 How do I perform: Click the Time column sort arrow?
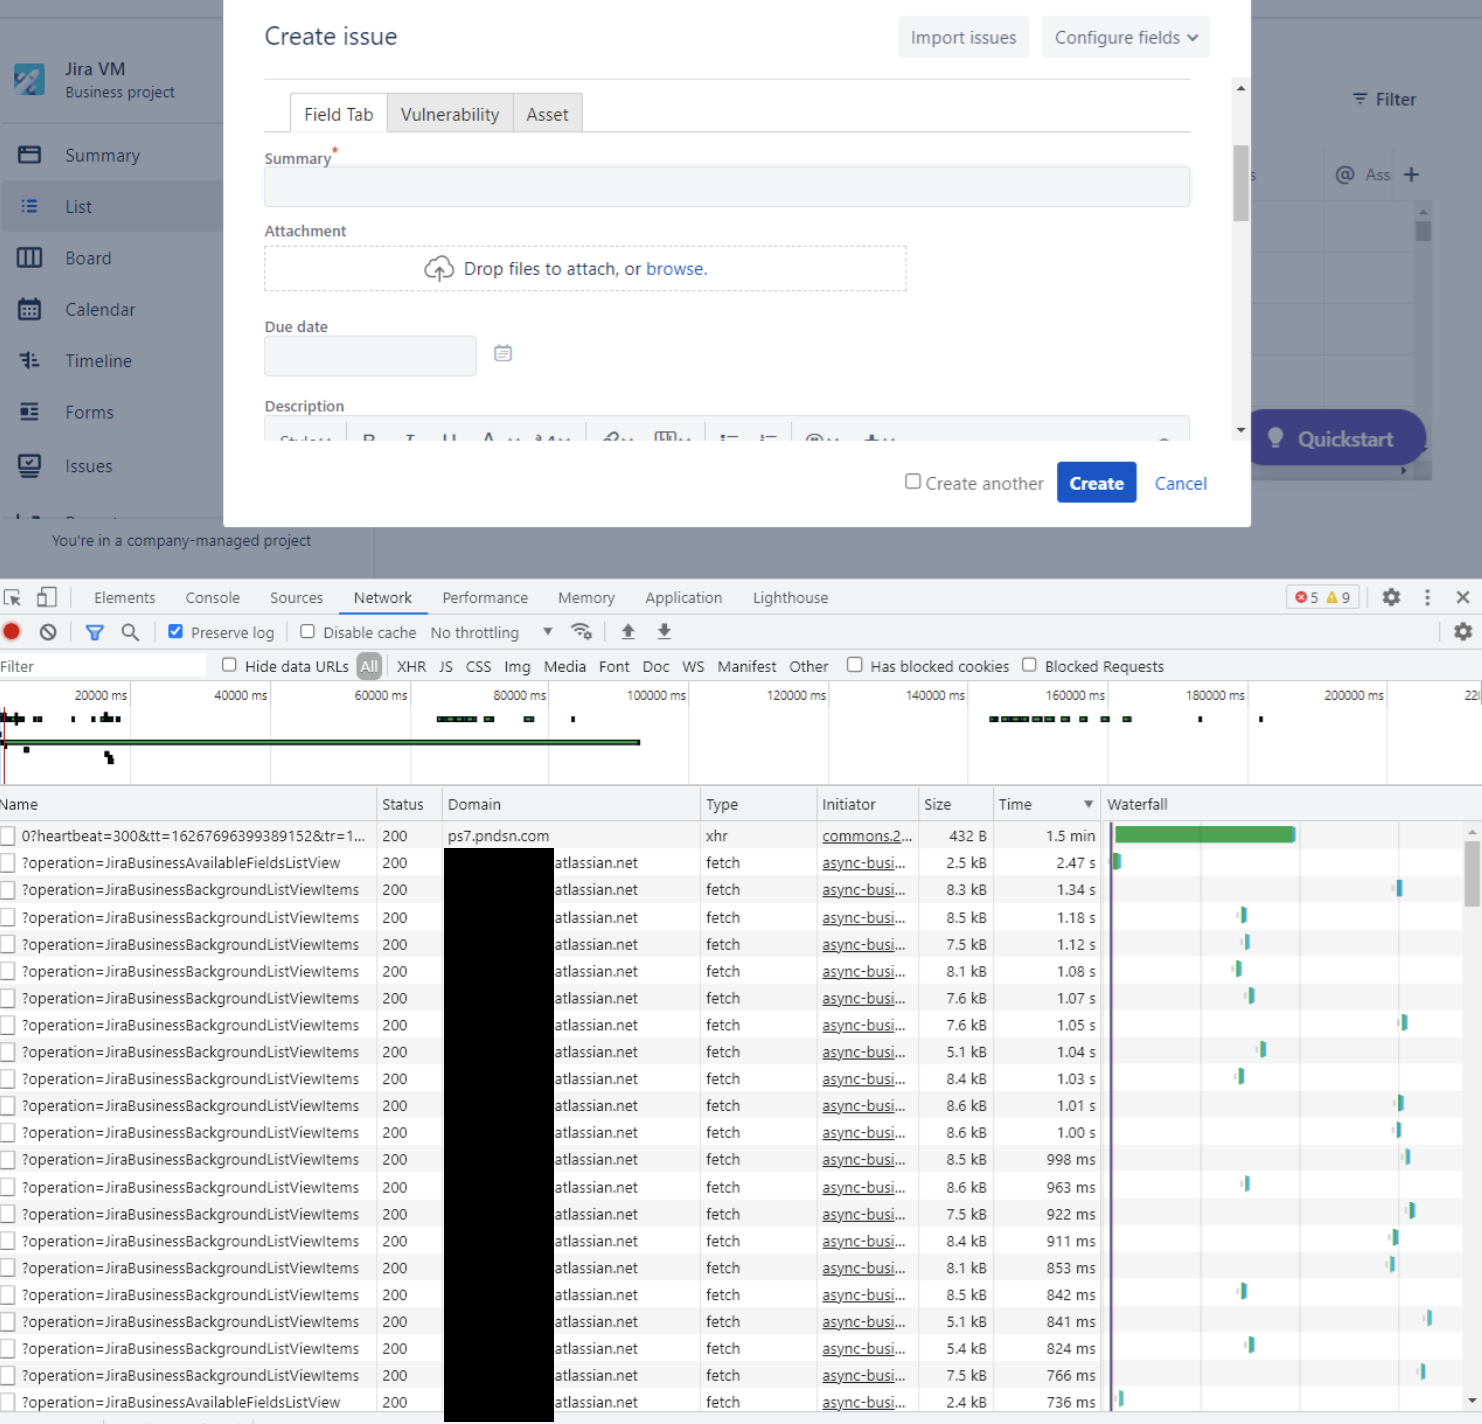(x=1088, y=805)
